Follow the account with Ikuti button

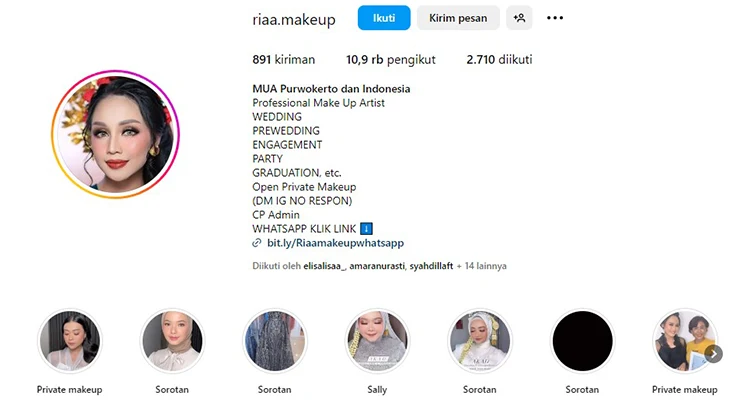(x=384, y=18)
